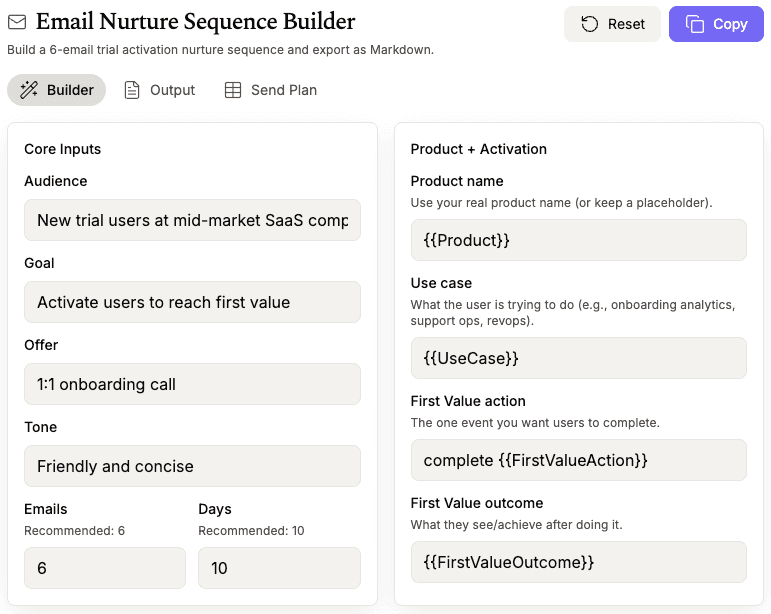Switch to the Output tab
771x614 pixels.
[160, 90]
